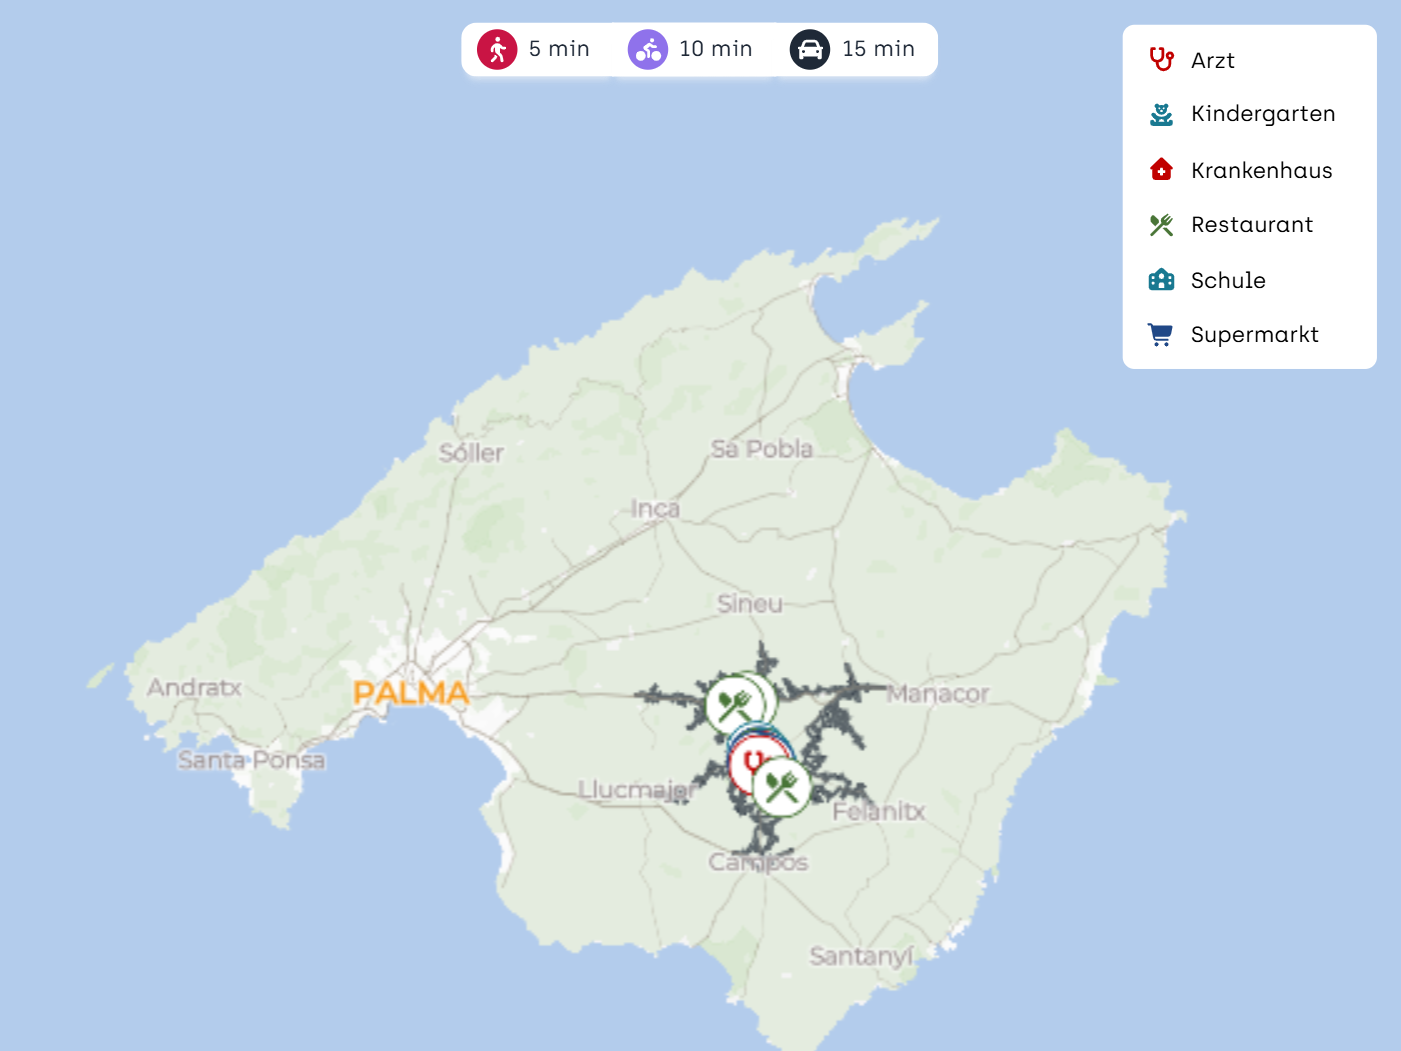The image size is (1401, 1051).
Task: Open the restaurant marker nearest Felanitx
Action: coord(782,788)
